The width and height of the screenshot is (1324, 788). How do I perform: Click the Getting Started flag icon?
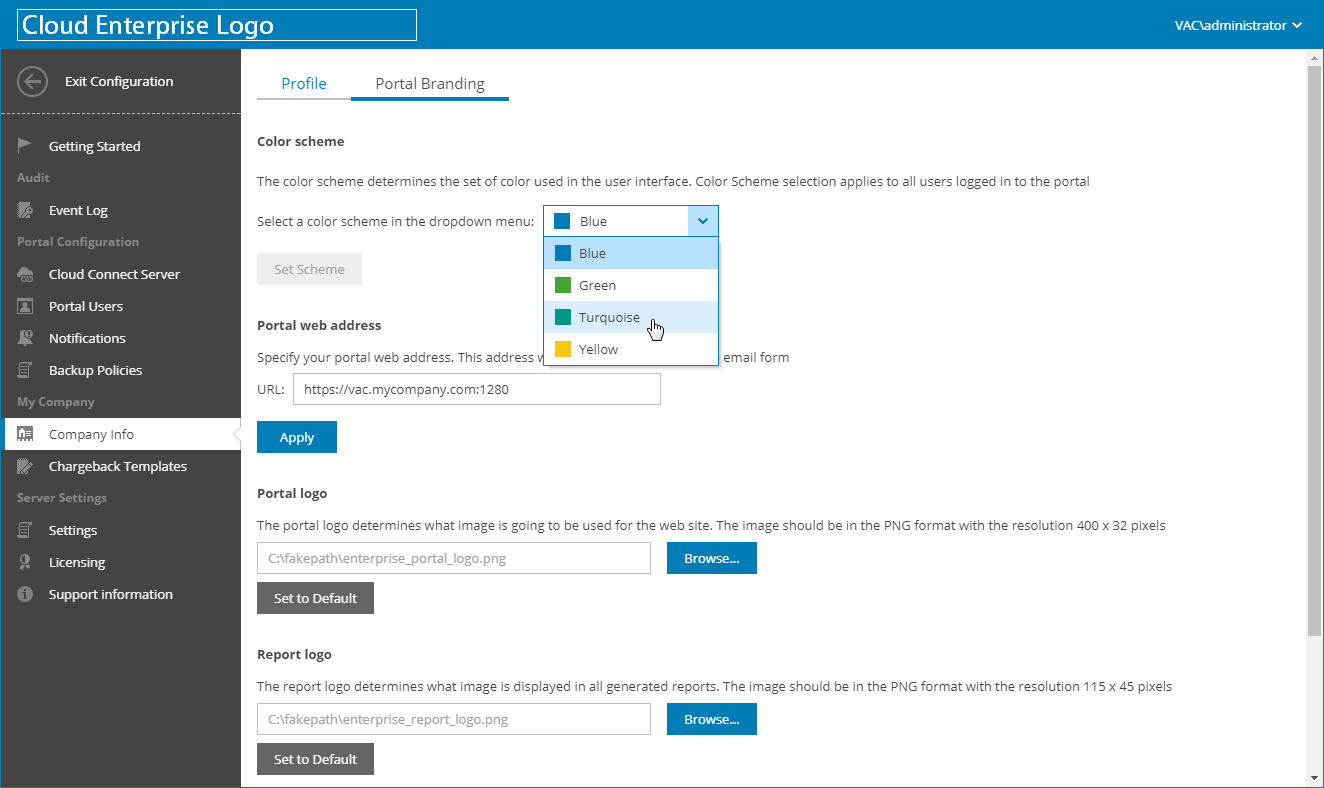(x=26, y=146)
